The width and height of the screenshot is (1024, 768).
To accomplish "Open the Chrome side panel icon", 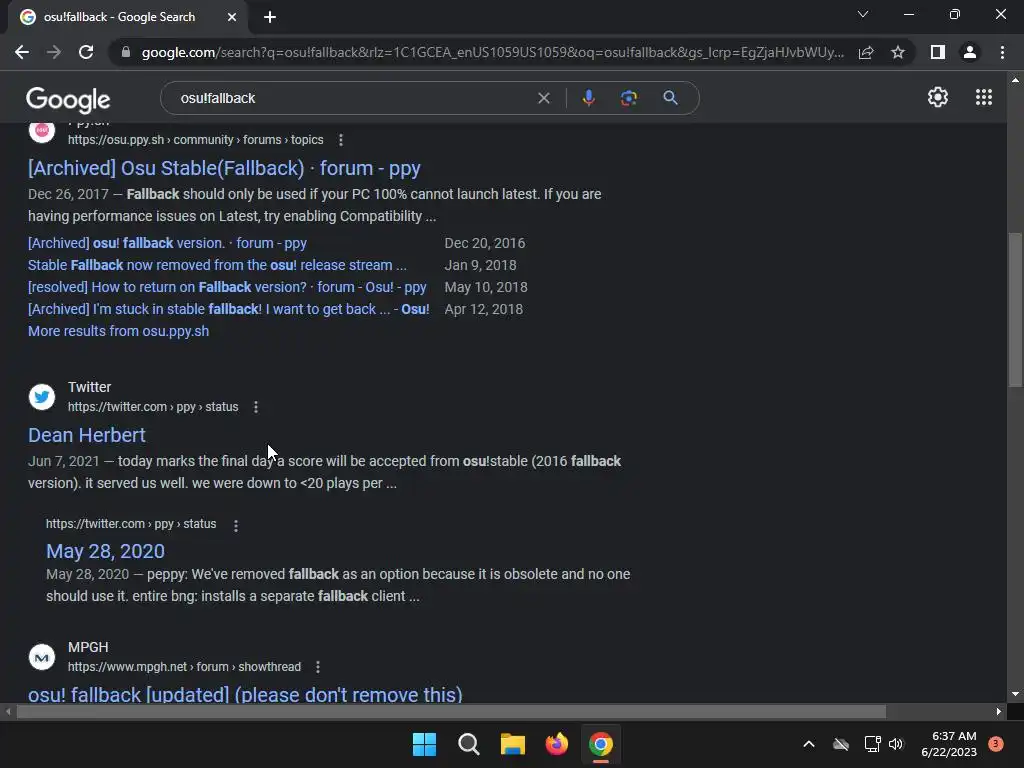I will (x=938, y=52).
